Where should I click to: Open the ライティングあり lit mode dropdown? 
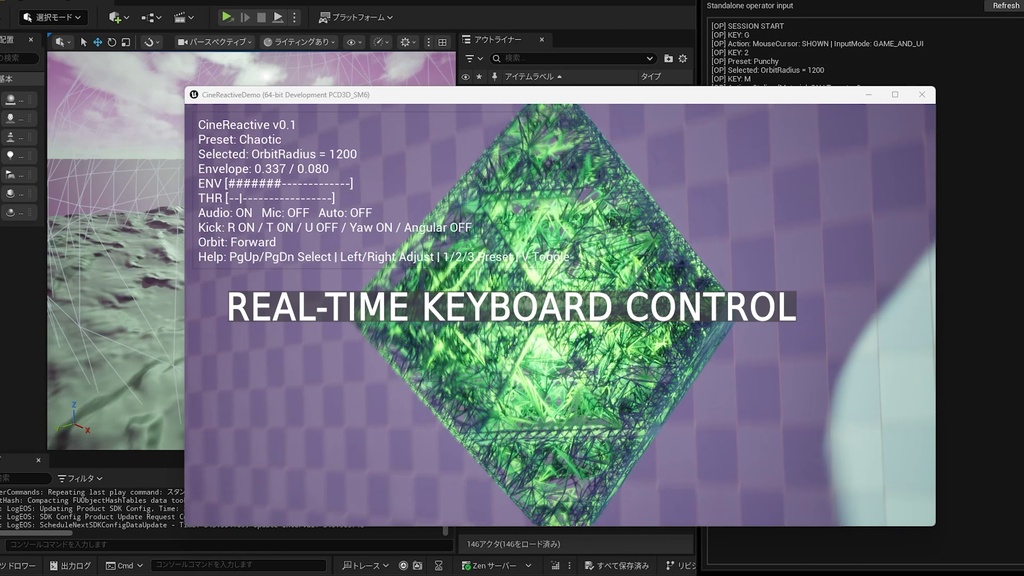coord(299,42)
